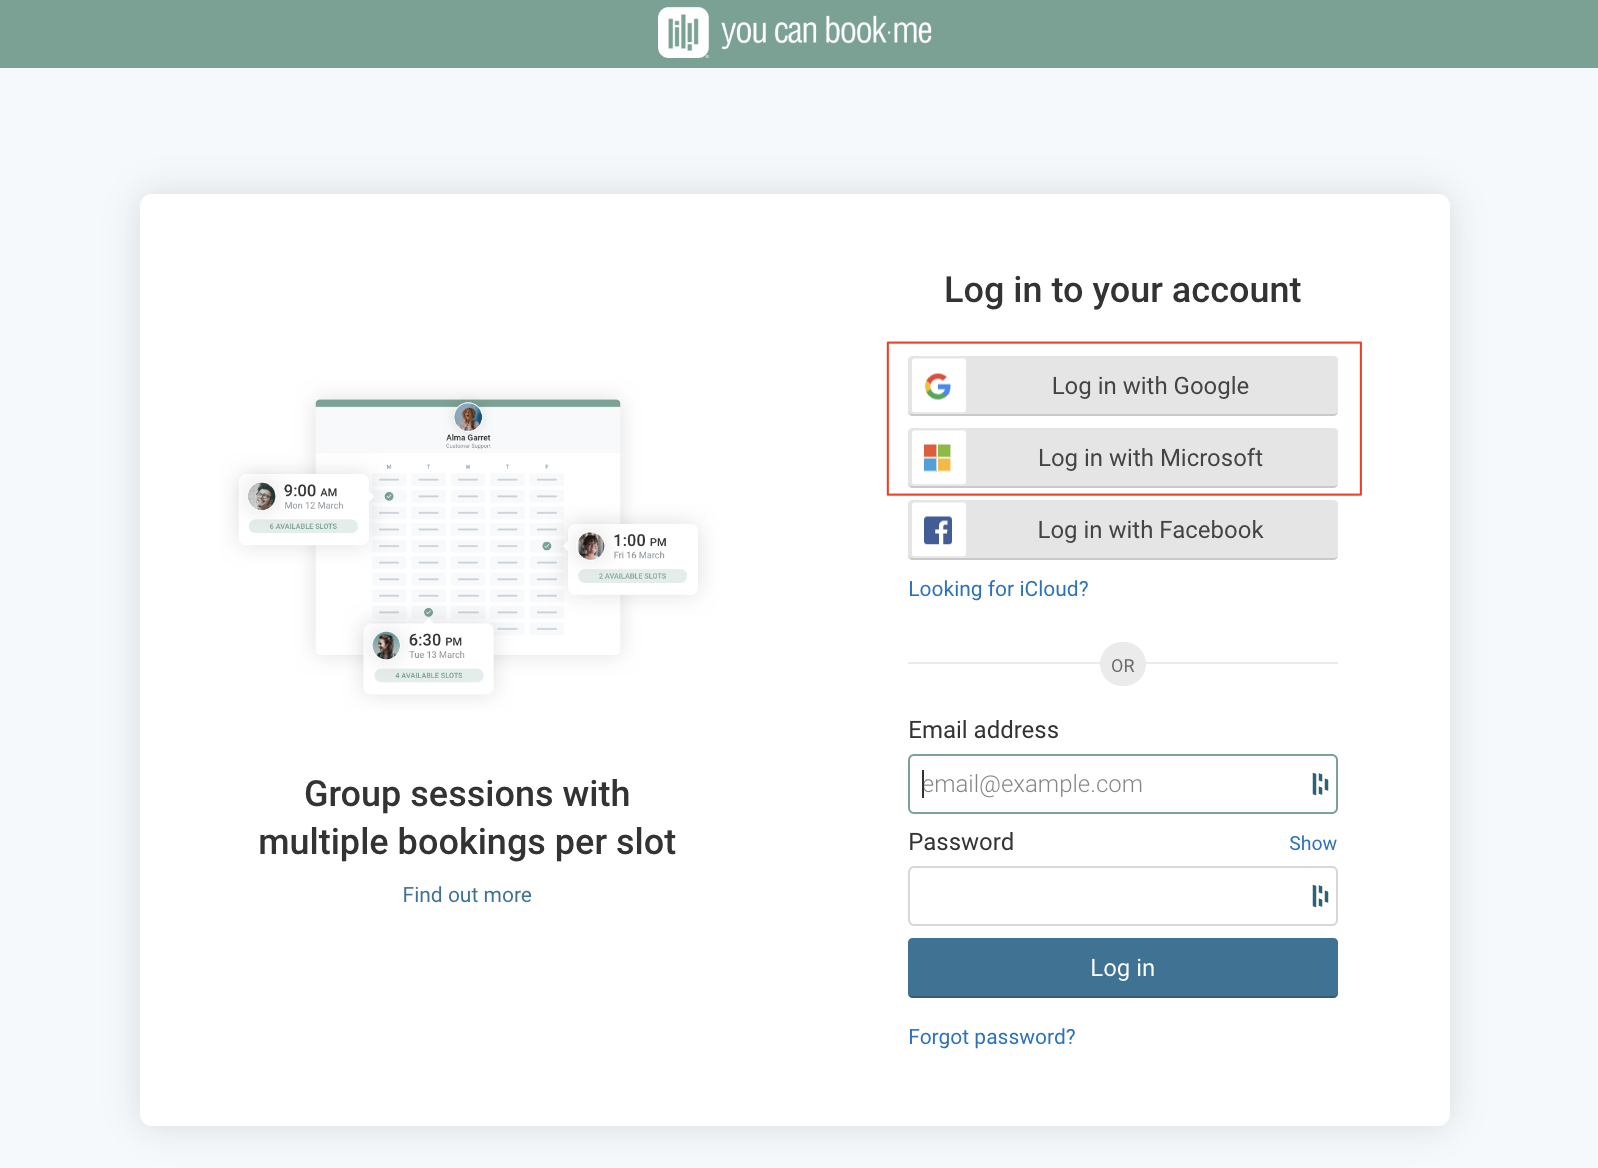Click password manager icon in email field
1598x1168 pixels.
tap(1320, 784)
